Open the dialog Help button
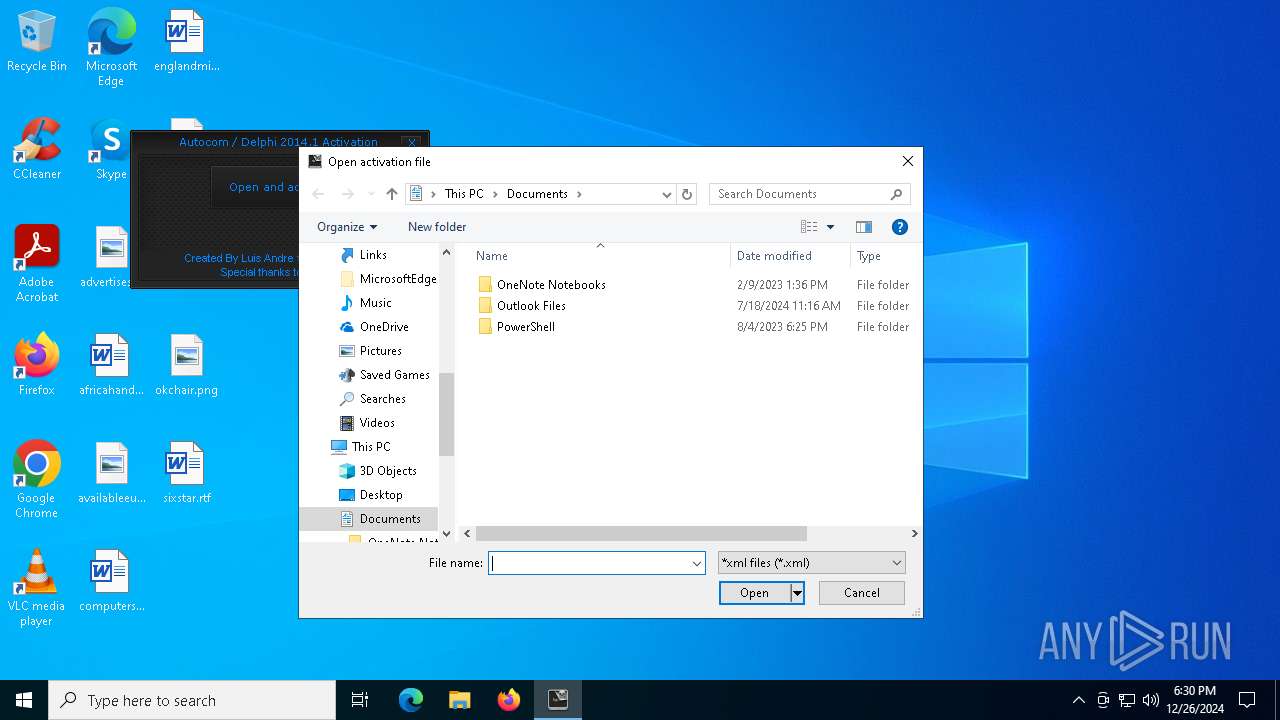The height and width of the screenshot is (720, 1280). pos(899,227)
